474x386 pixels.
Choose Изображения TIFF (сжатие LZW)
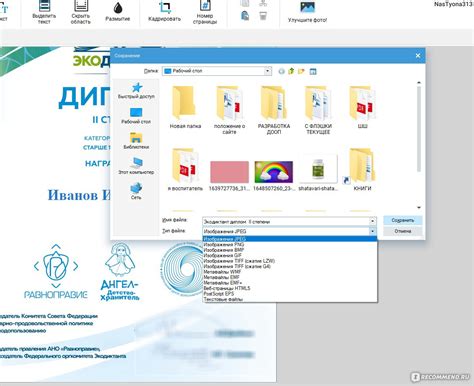[290, 261]
